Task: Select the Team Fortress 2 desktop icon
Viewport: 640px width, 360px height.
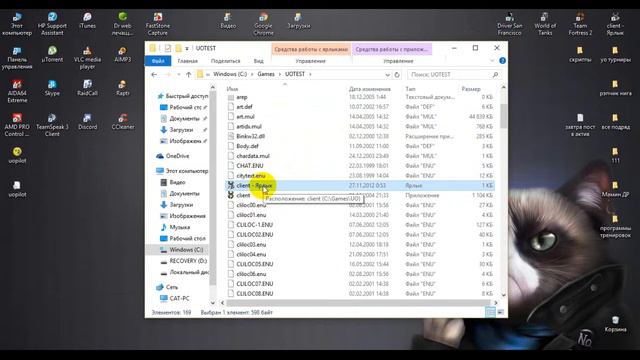Action: tap(580, 24)
